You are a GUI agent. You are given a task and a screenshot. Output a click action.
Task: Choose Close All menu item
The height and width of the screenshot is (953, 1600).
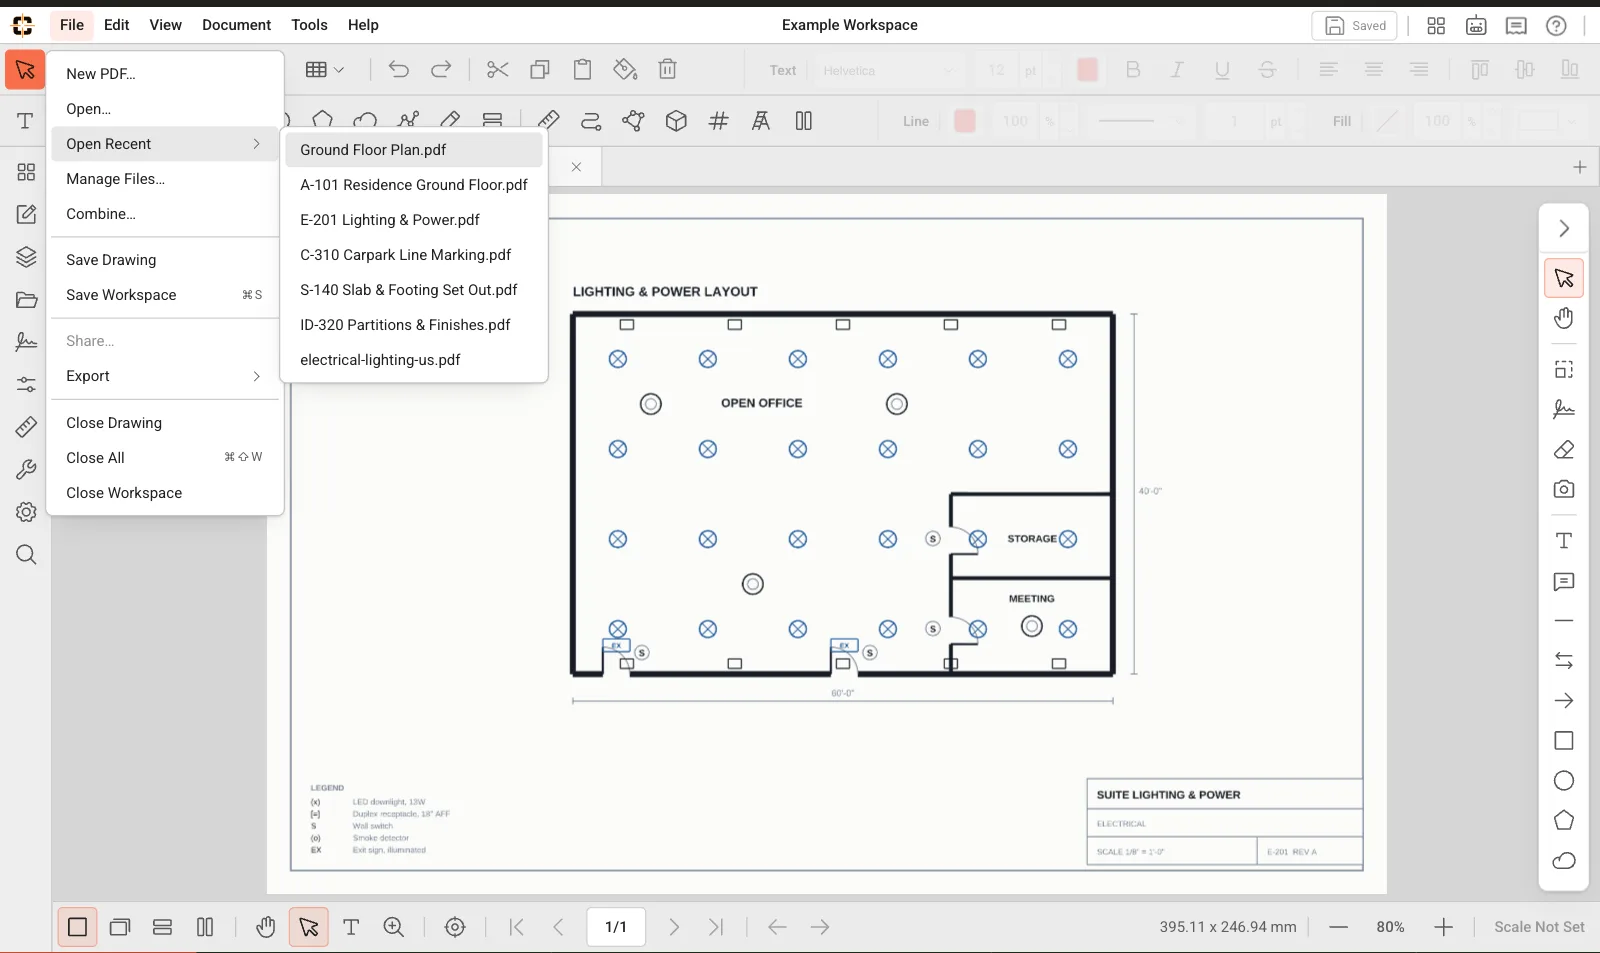point(164,458)
